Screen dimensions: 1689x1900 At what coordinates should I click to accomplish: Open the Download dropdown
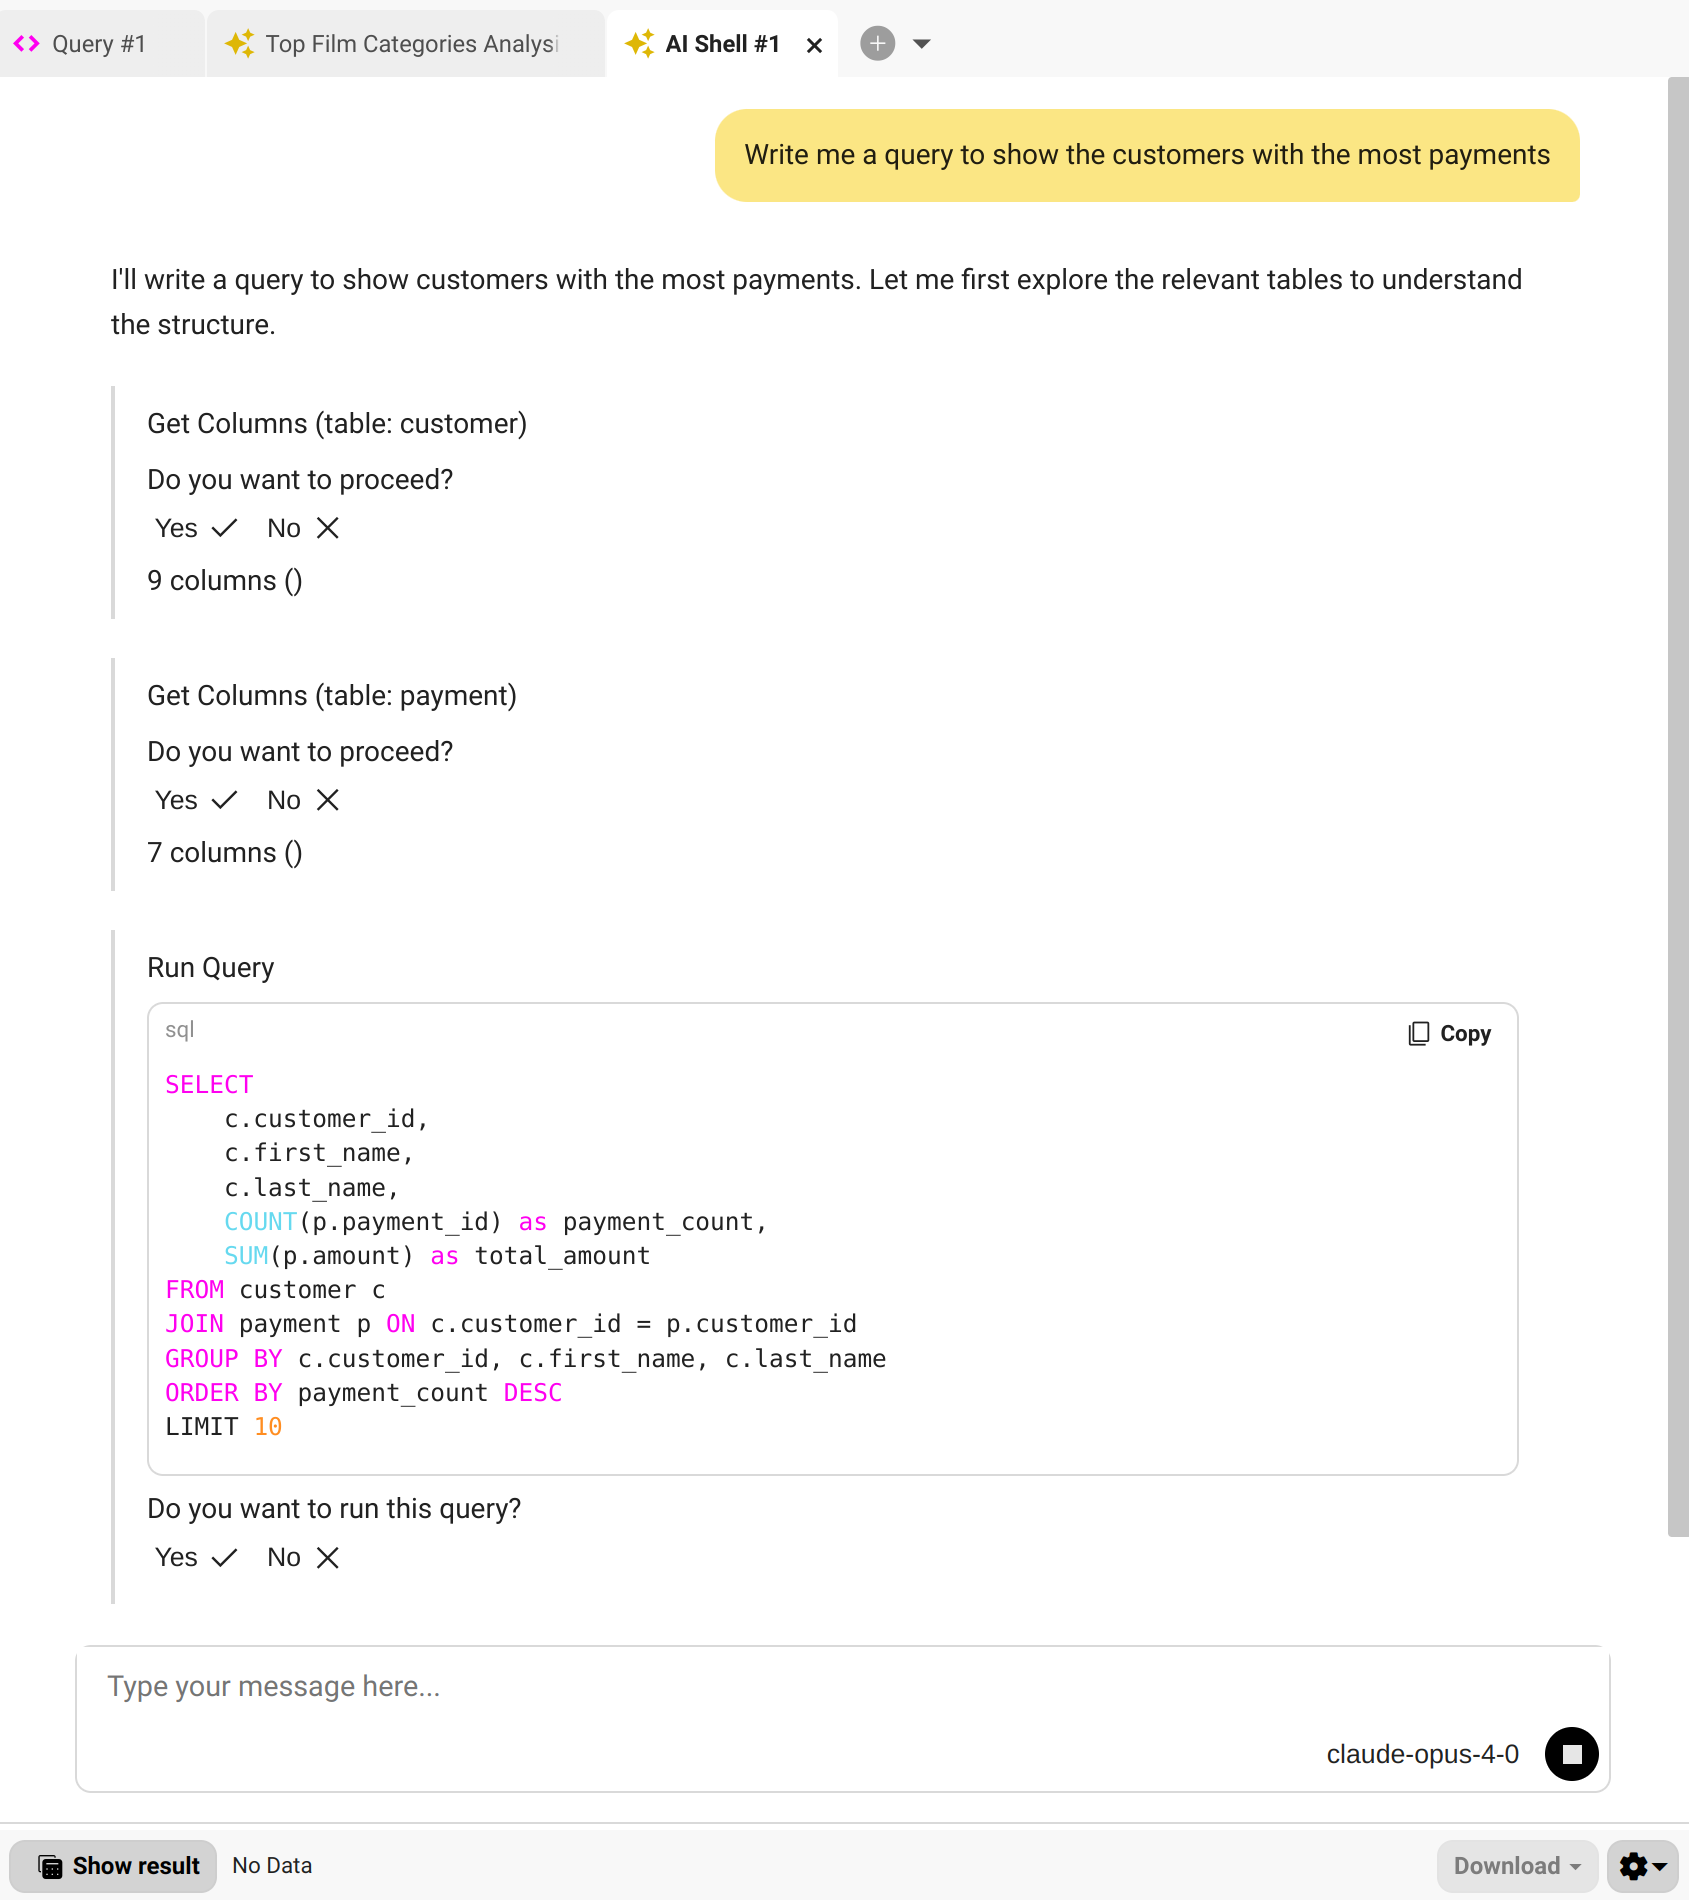point(1517,1866)
